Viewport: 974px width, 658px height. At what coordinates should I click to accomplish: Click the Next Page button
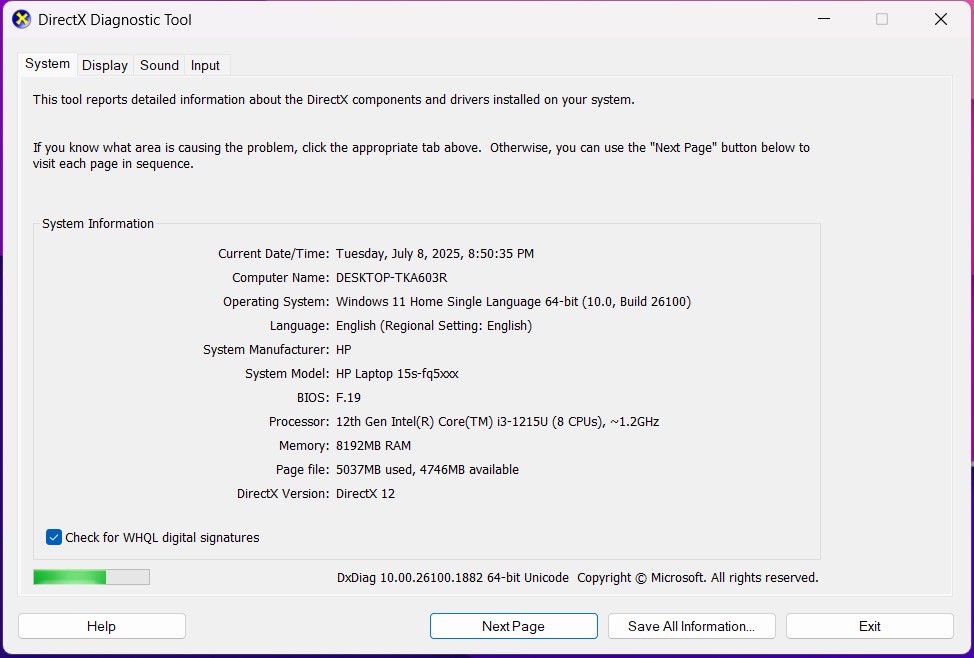pyautogui.click(x=513, y=625)
